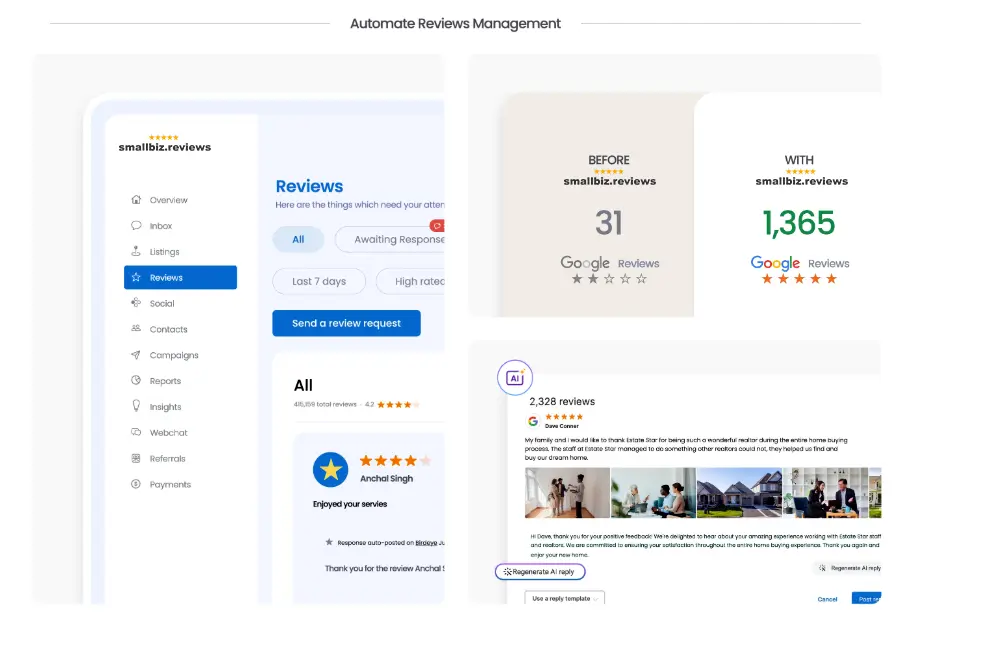Click Anchal Singh's blue star avatar
The height and width of the screenshot is (647, 987).
(330, 470)
